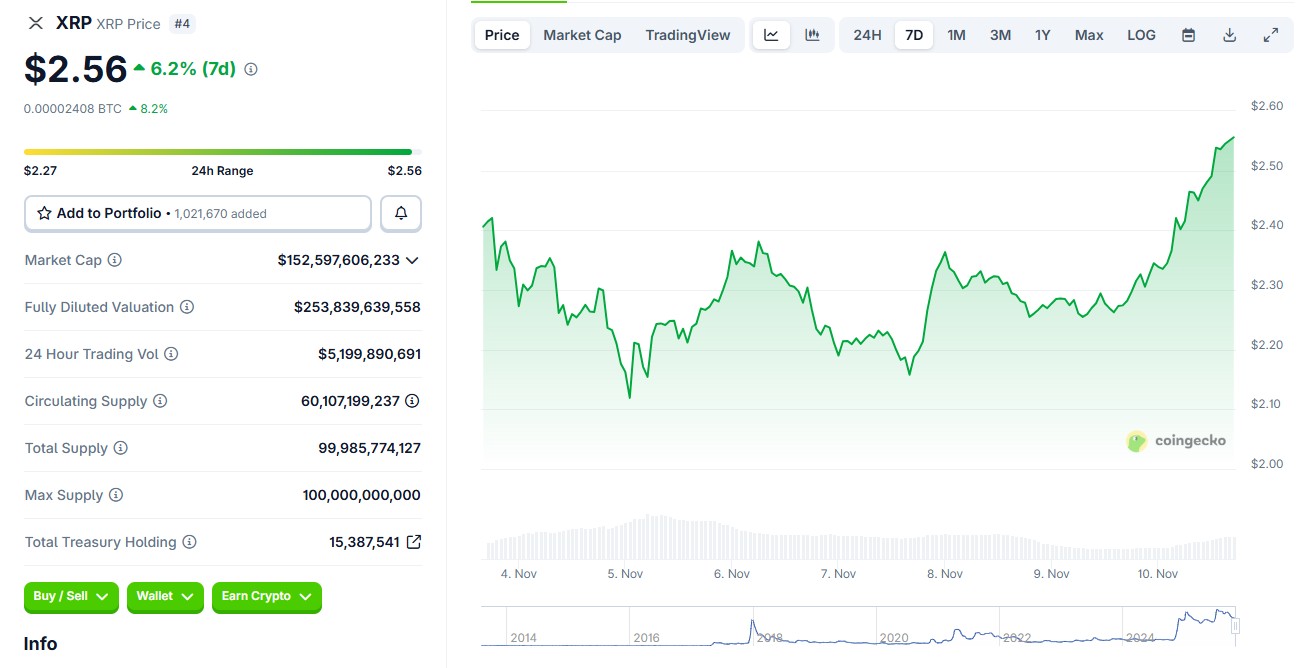Viewport: 1306px width, 668px height.
Task: Select the line chart icon
Action: tap(770, 34)
